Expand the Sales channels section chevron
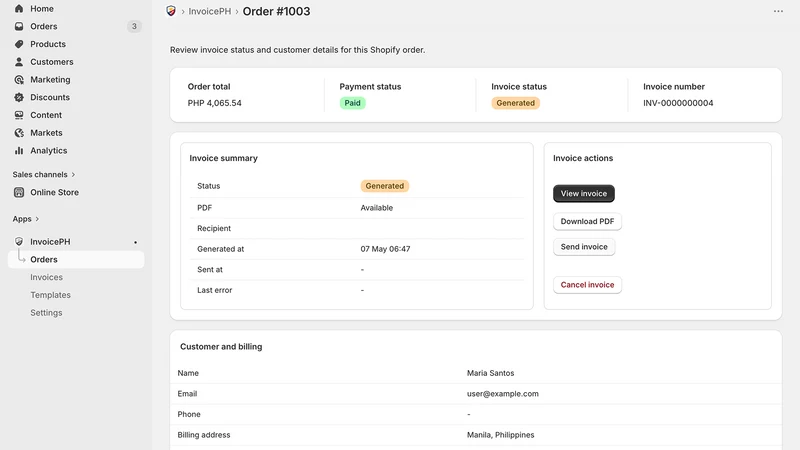 (73, 174)
